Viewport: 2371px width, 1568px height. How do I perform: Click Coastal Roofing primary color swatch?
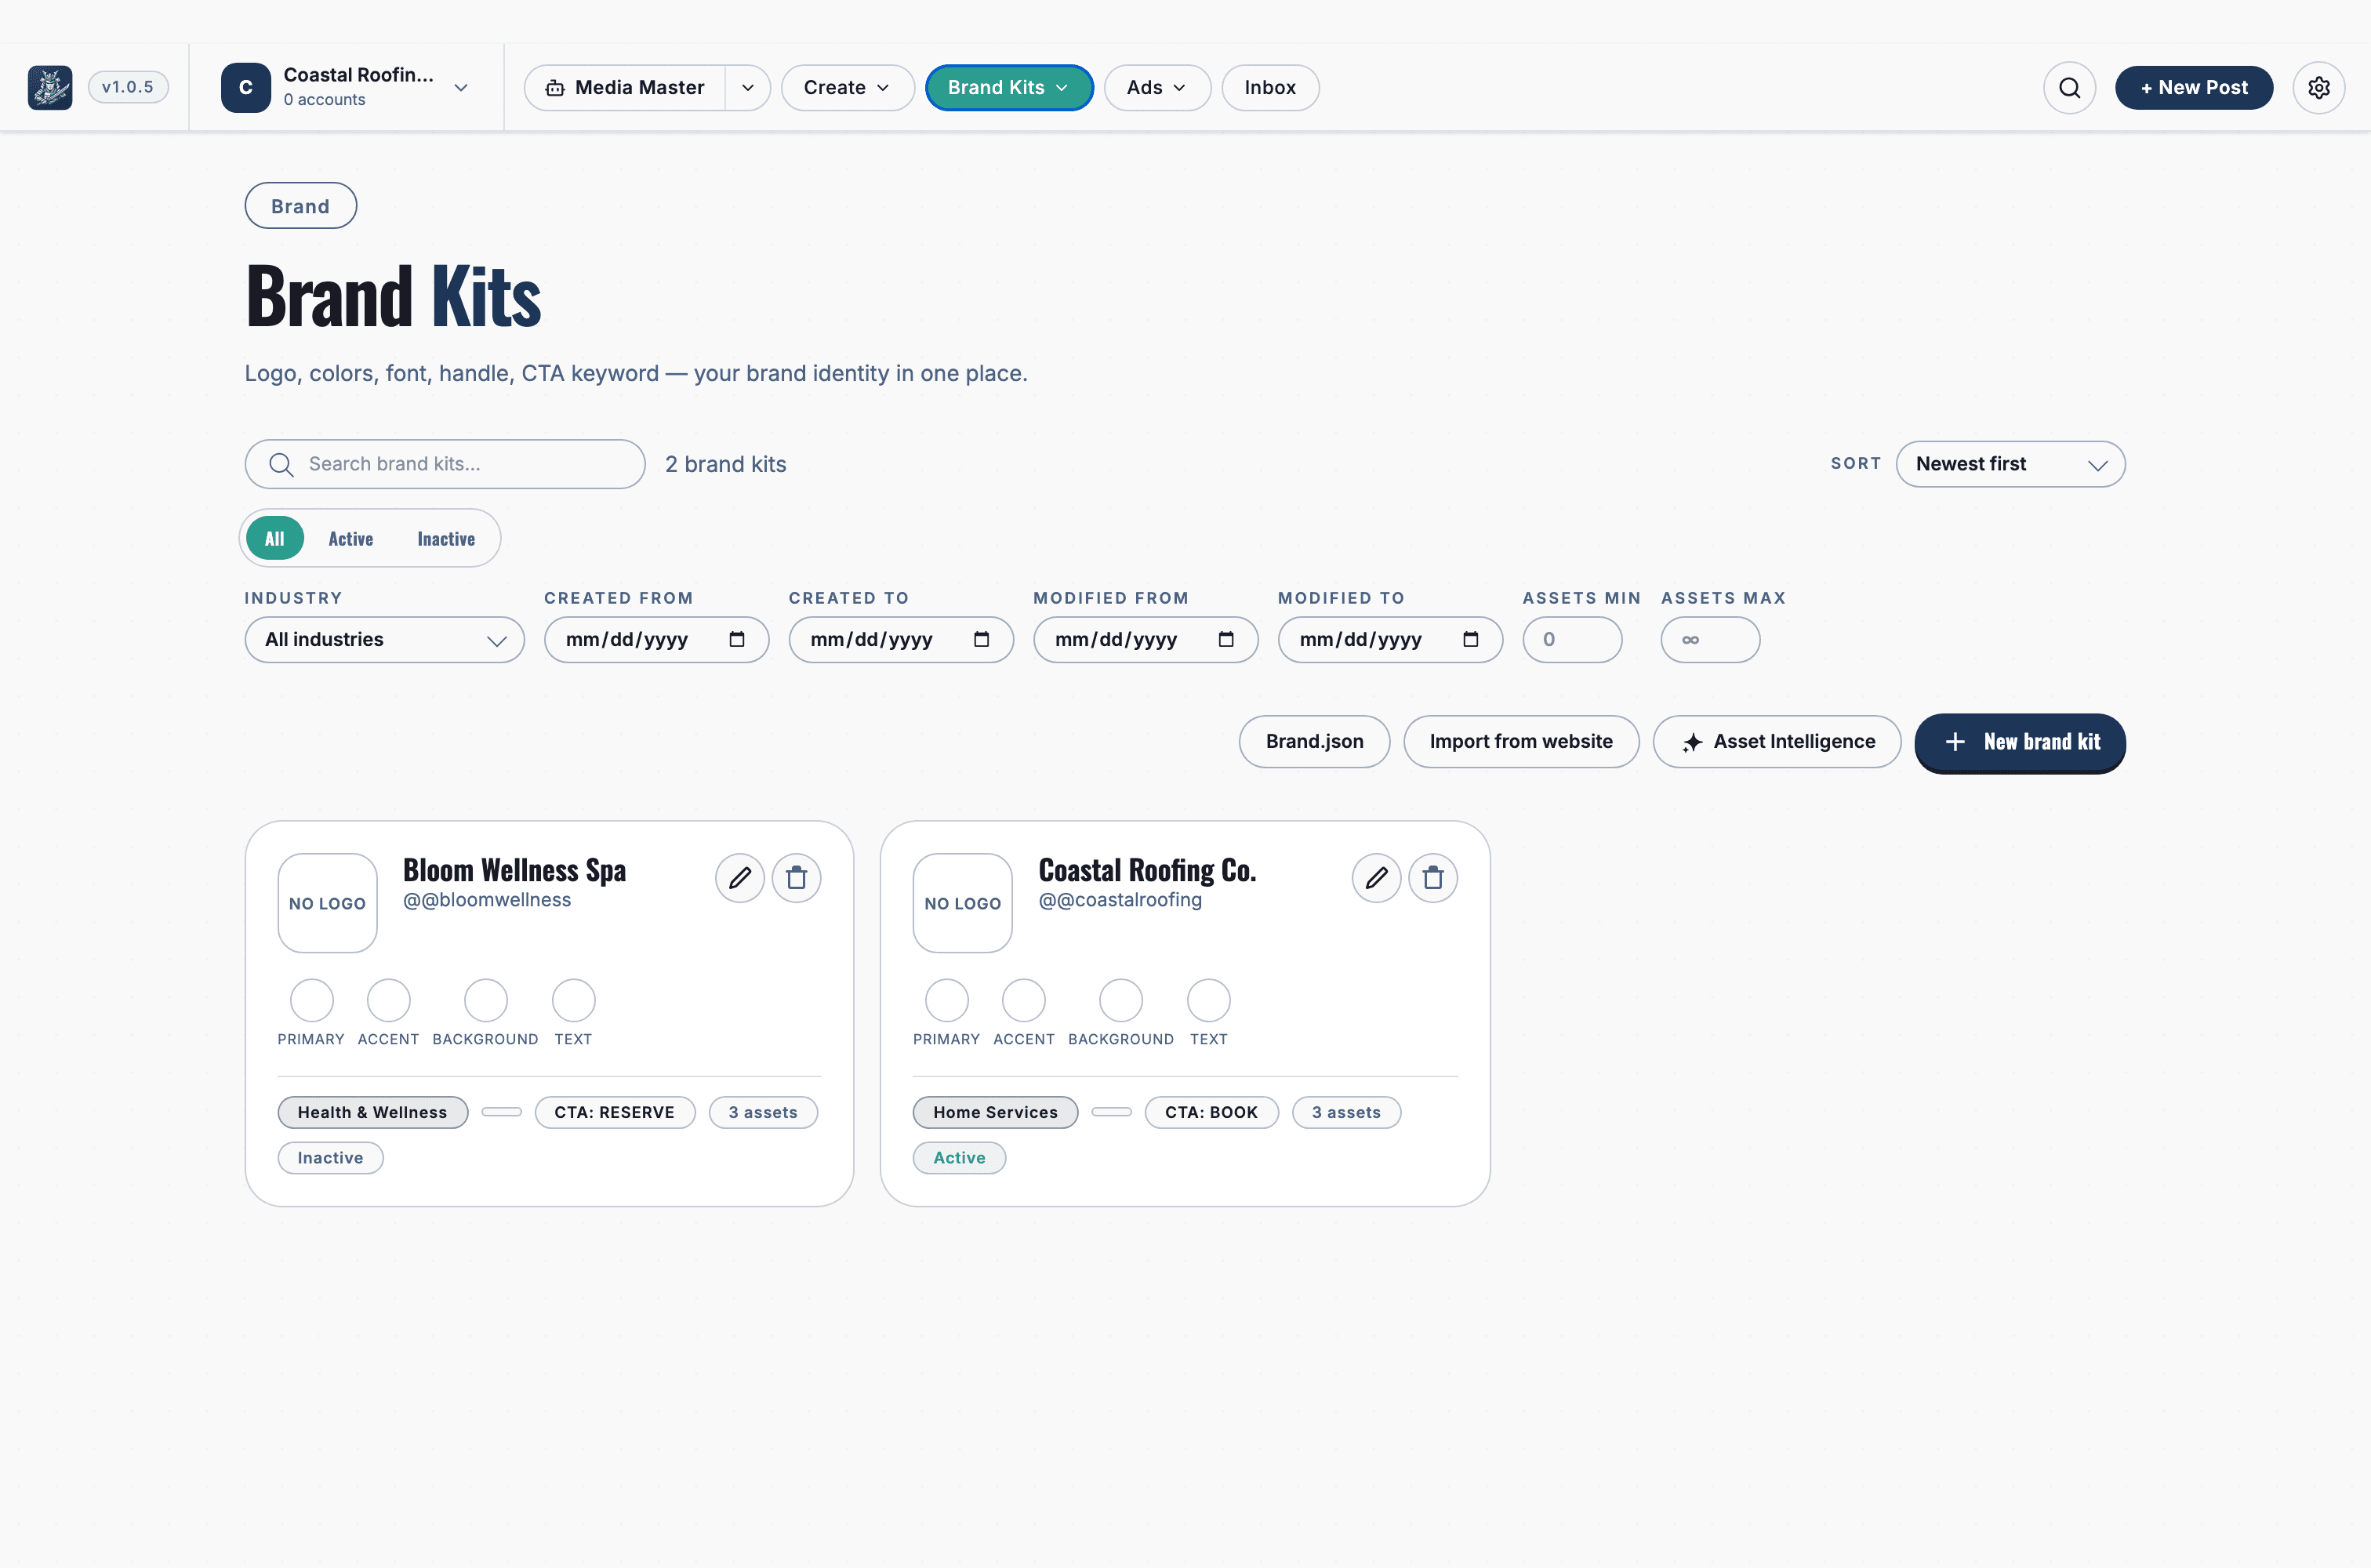coord(946,1000)
